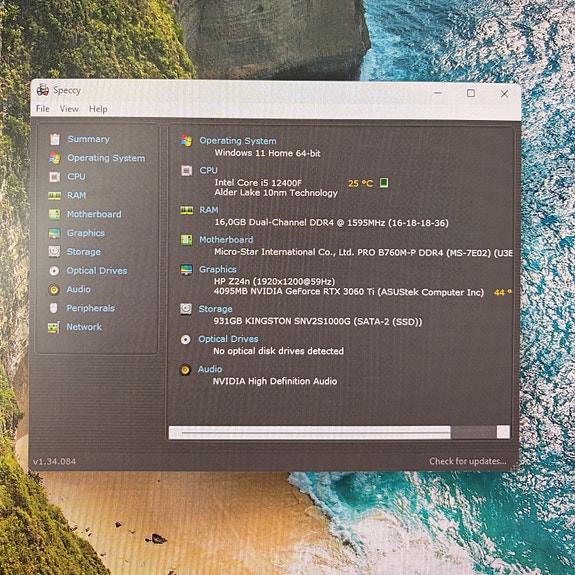Viewport: 575px width, 575px height.
Task: Open the Storage heading link in summary
Action: click(x=215, y=309)
